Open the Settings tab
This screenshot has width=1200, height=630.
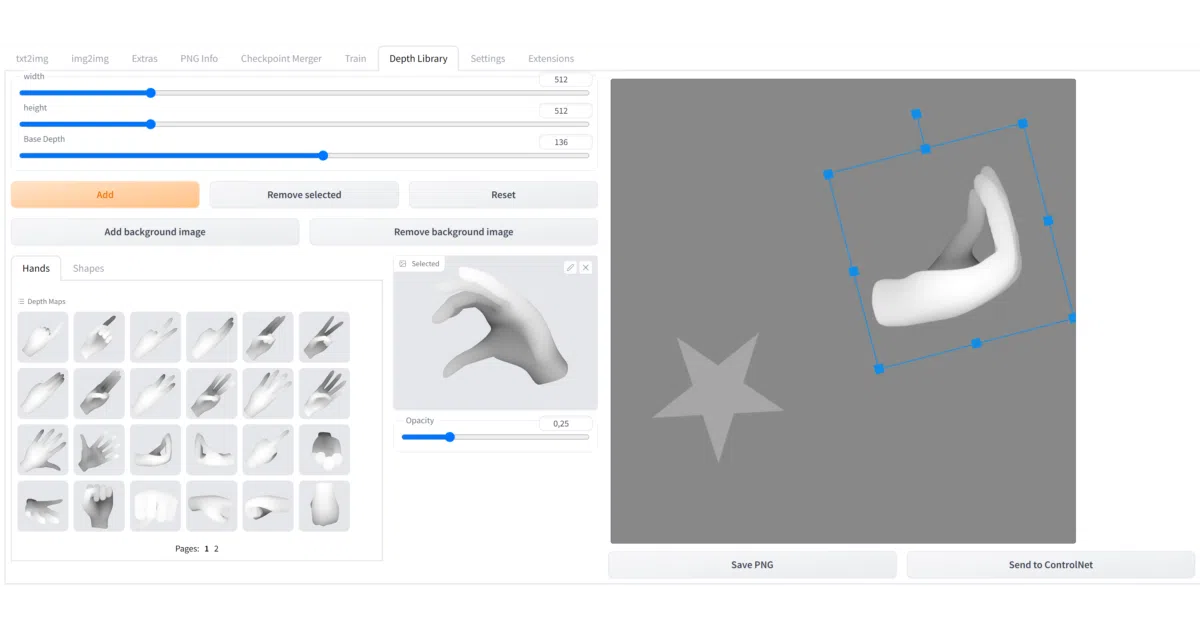tap(488, 59)
